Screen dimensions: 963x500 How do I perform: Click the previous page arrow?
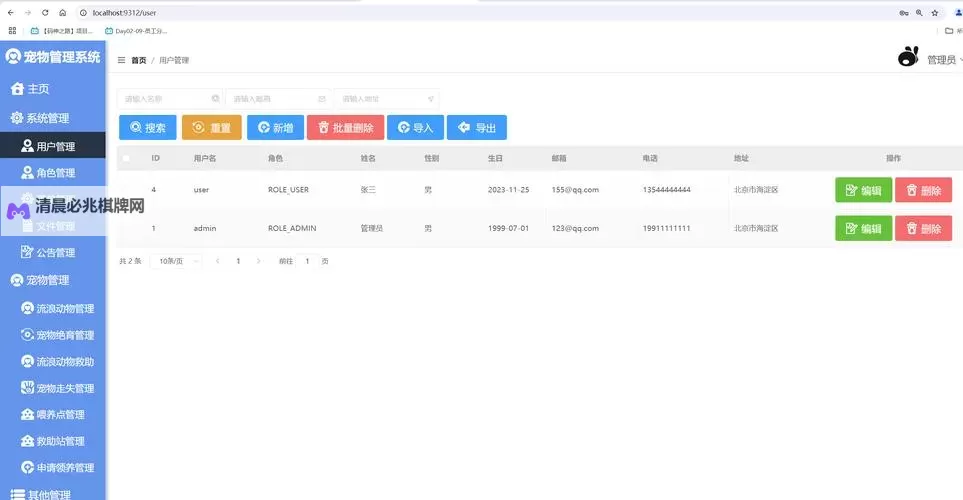point(217,261)
